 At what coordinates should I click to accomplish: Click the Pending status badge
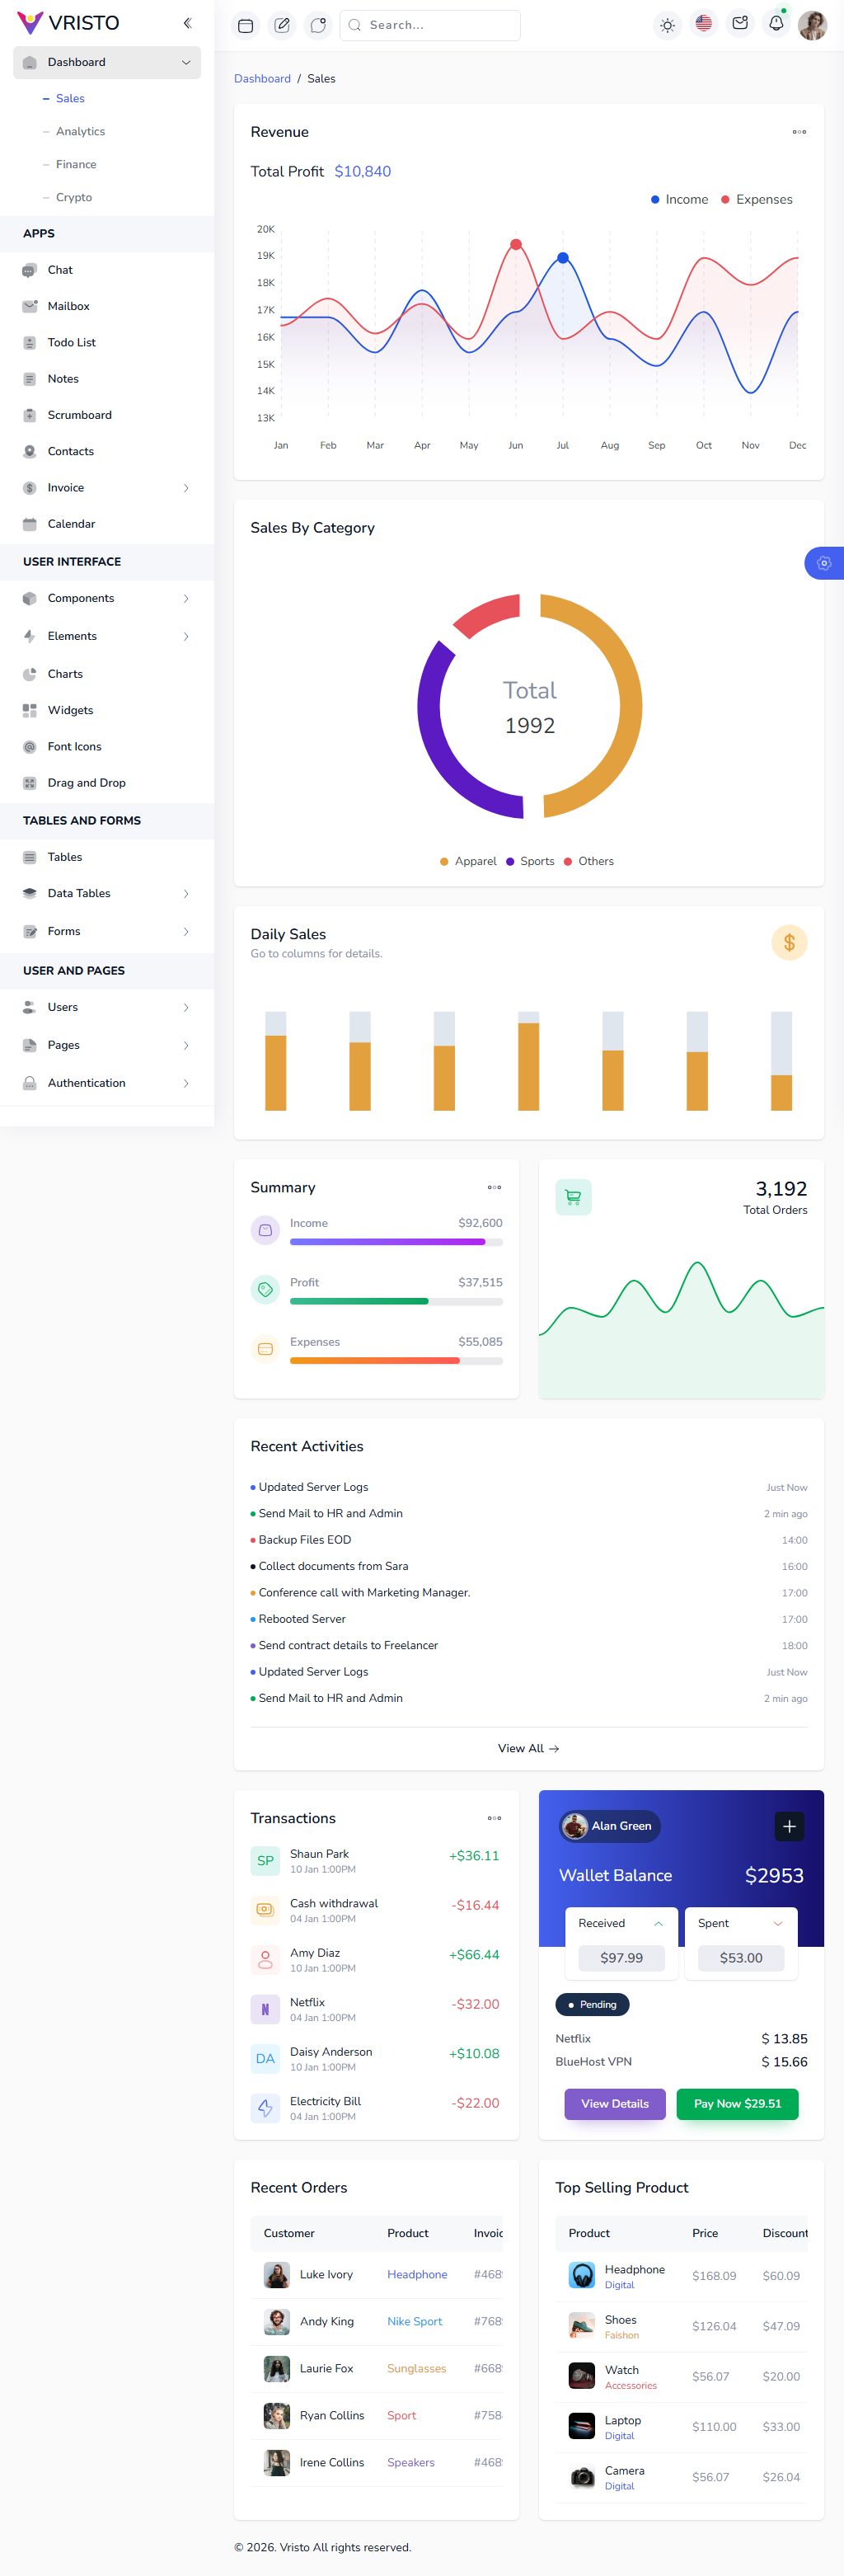point(592,2004)
